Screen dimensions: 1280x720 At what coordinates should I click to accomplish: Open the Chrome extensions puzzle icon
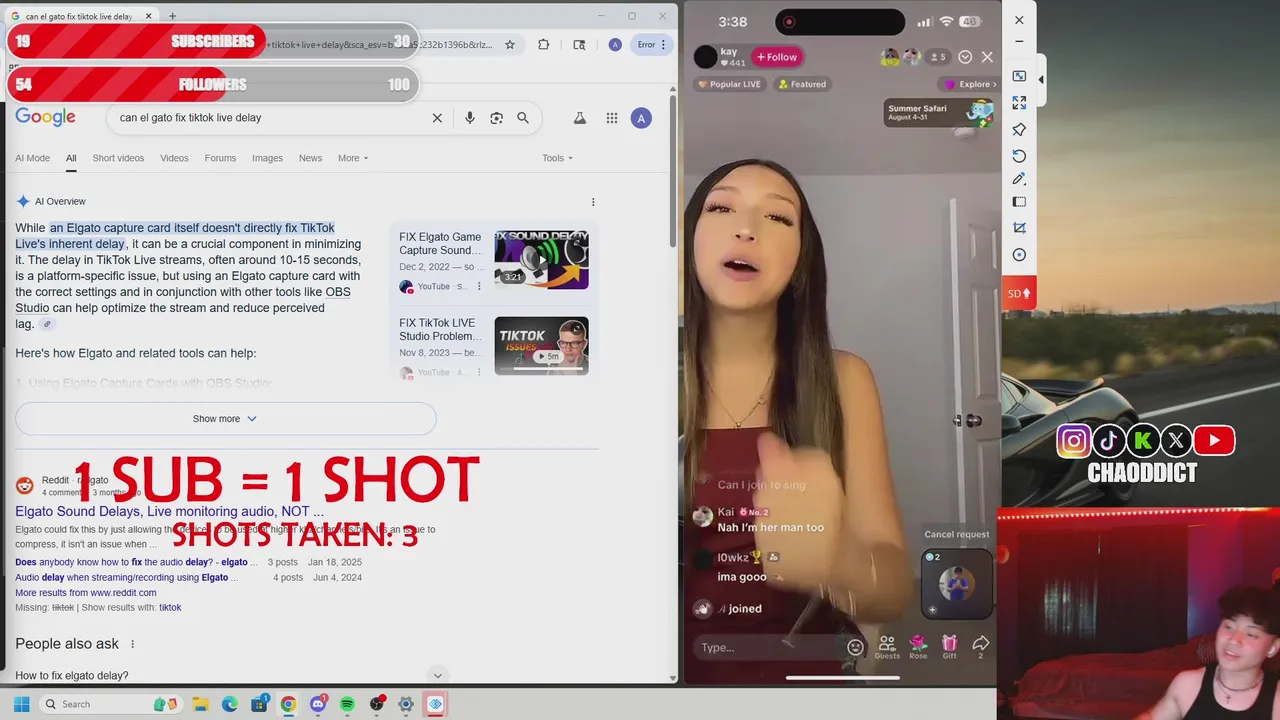(543, 45)
